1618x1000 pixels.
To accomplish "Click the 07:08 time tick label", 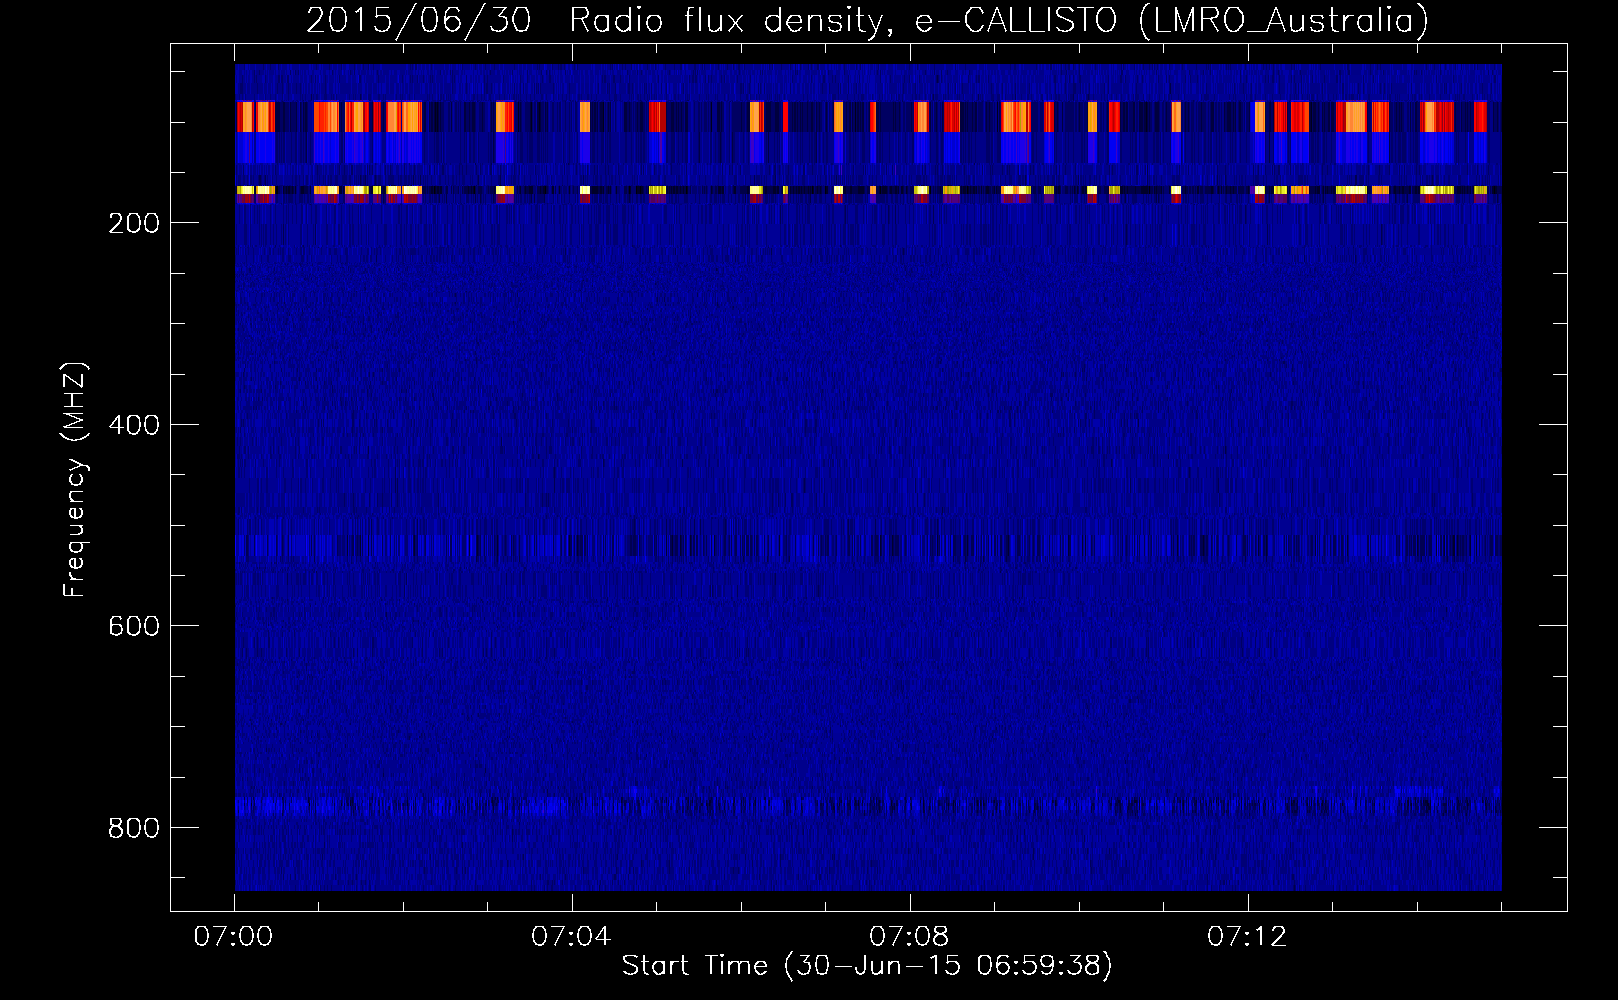I will (x=909, y=936).
